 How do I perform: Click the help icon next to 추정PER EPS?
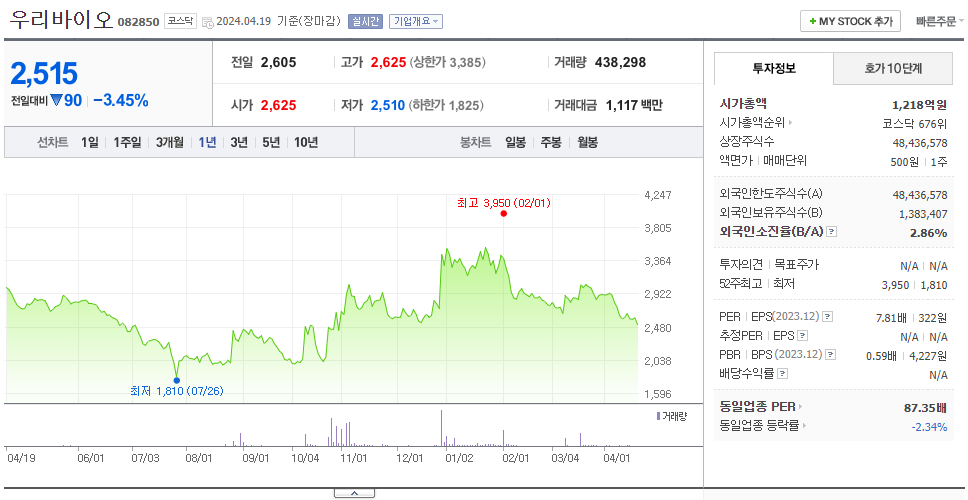point(803,336)
